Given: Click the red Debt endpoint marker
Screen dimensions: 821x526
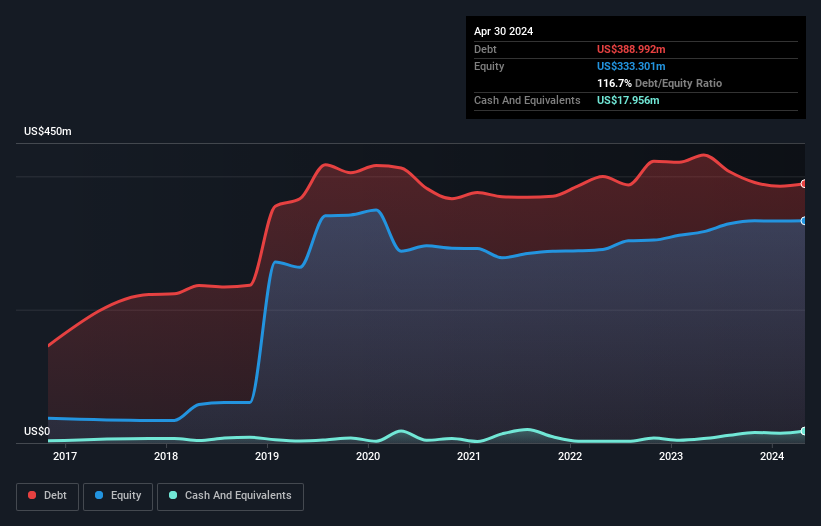Looking at the screenshot, I should pyautogui.click(x=804, y=184).
